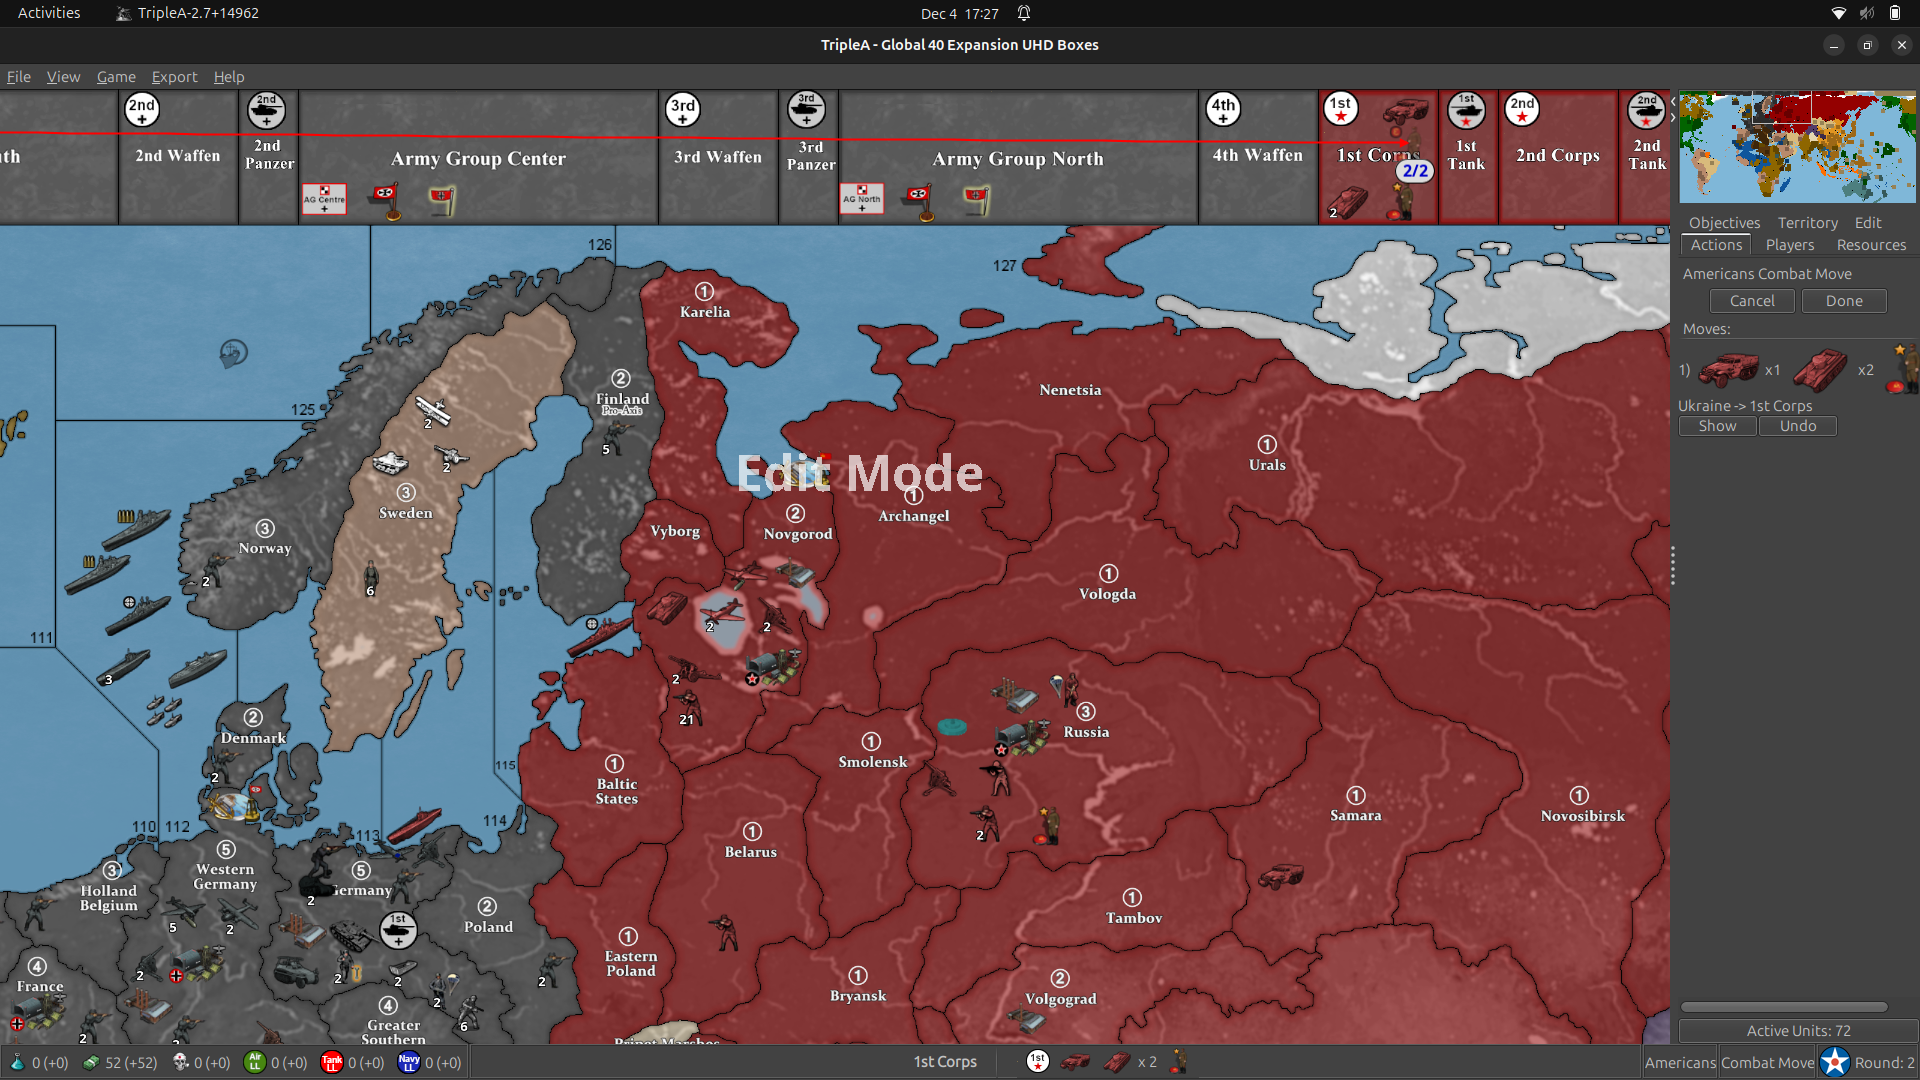Open the Territory tab
1920x1080 pixels.
pos(1807,222)
